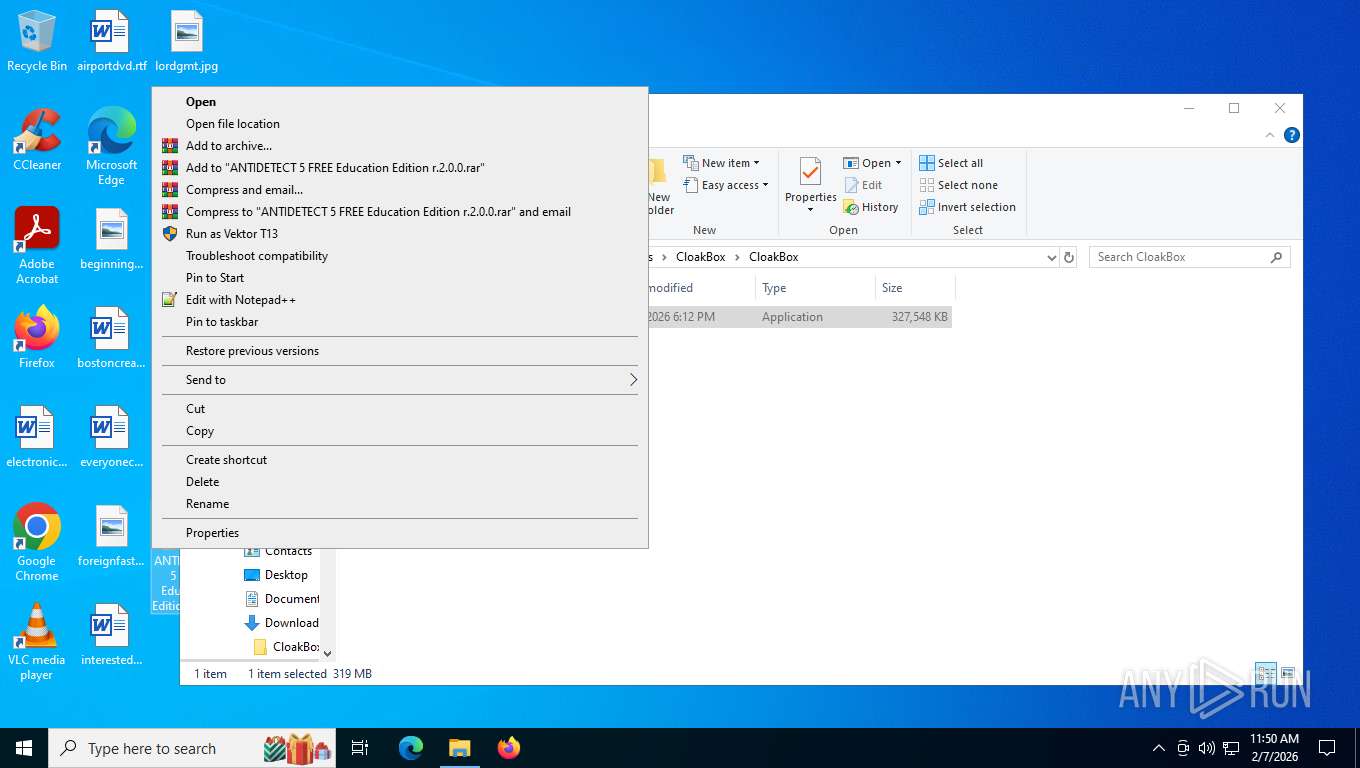Click Properties checkmark icon in ribbon
Viewport: 1360px width, 768px height.
810,171
